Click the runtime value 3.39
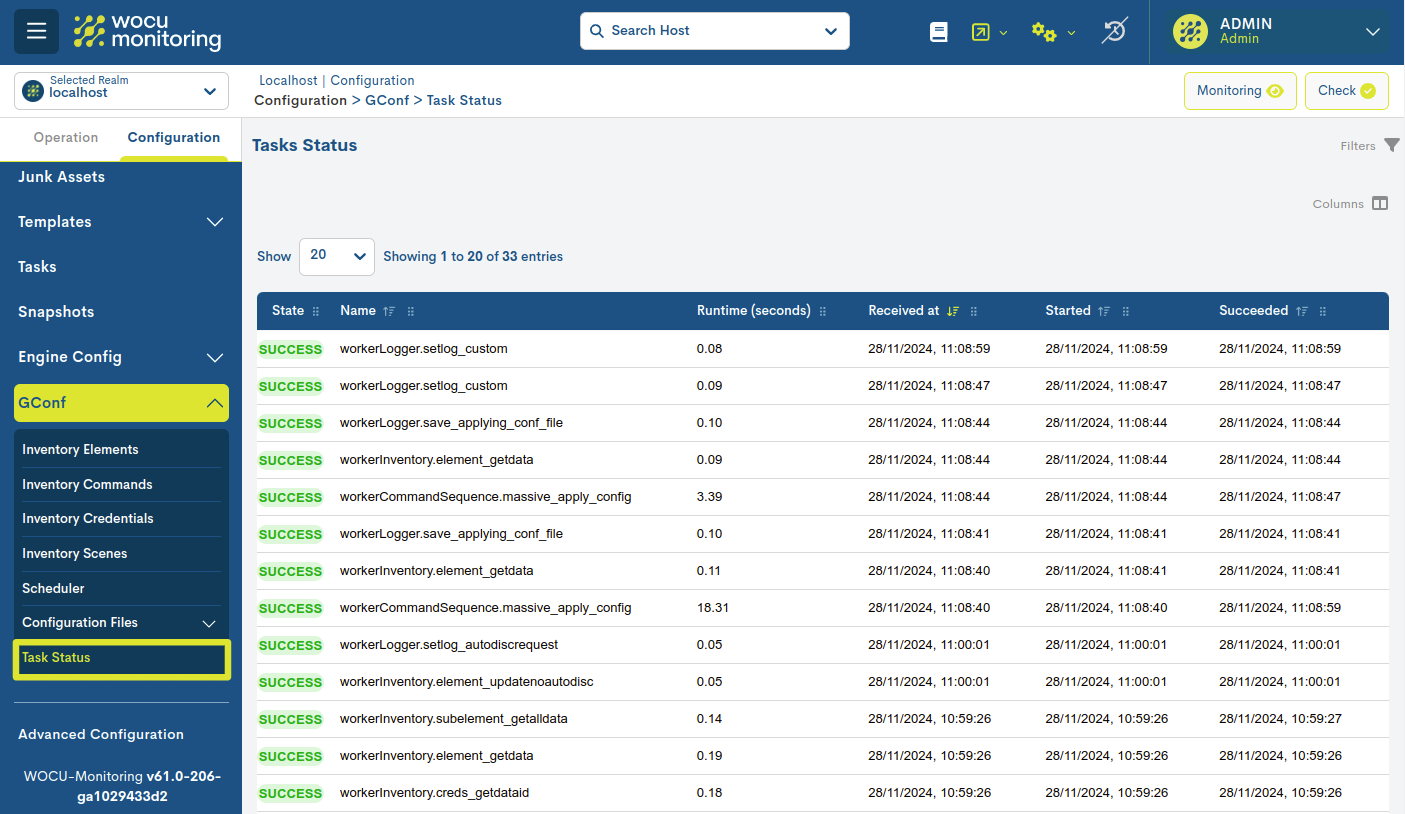The height and width of the screenshot is (814, 1405). point(710,497)
